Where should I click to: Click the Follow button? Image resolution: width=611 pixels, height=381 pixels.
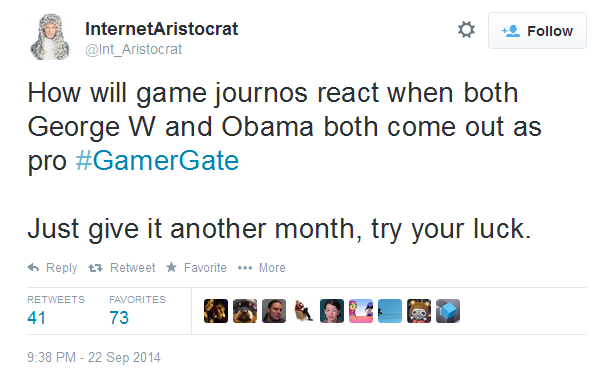537,31
